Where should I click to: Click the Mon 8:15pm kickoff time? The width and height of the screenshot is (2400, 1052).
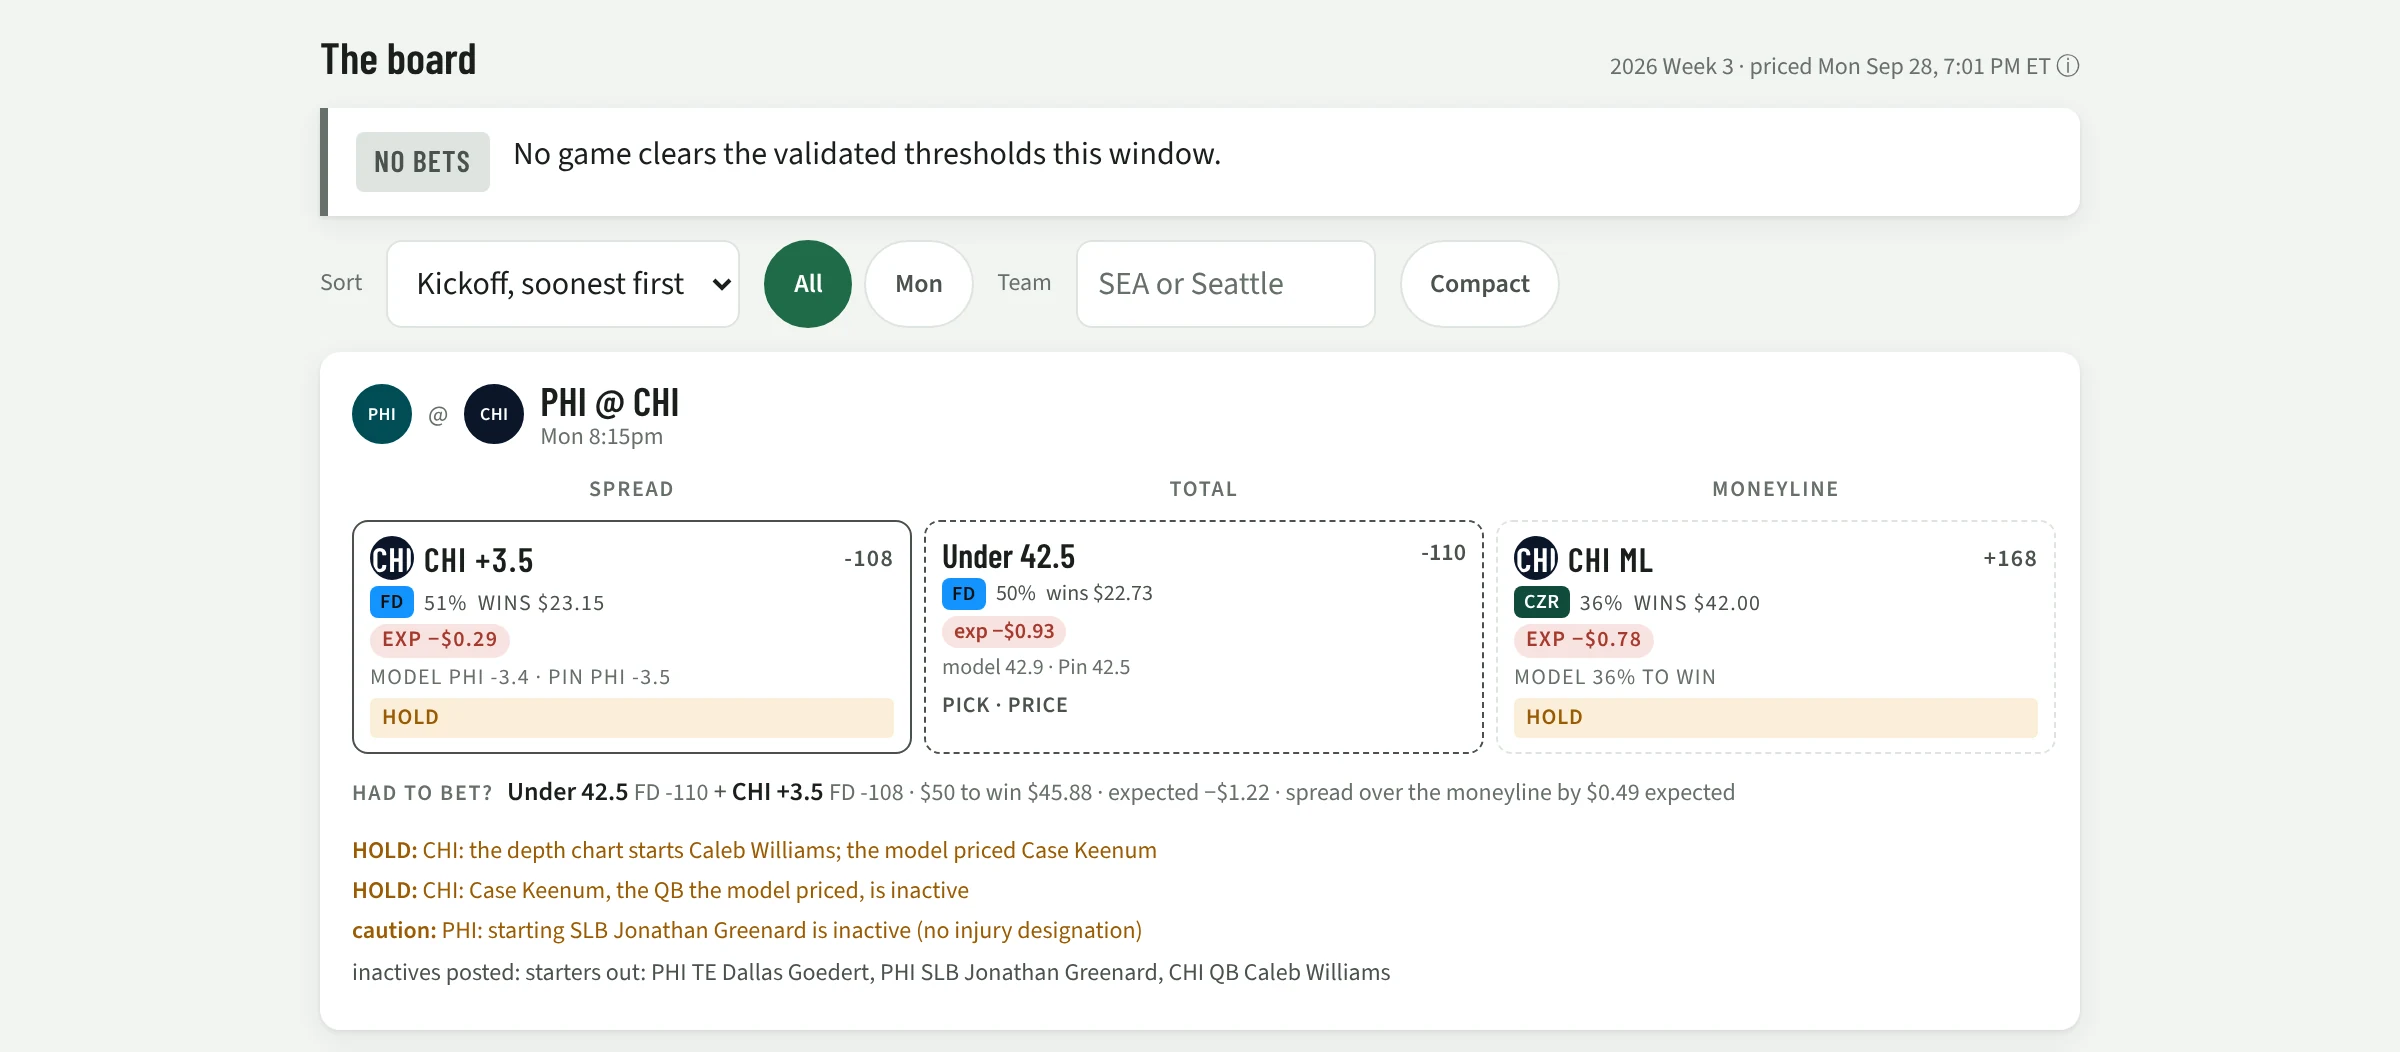pos(602,437)
